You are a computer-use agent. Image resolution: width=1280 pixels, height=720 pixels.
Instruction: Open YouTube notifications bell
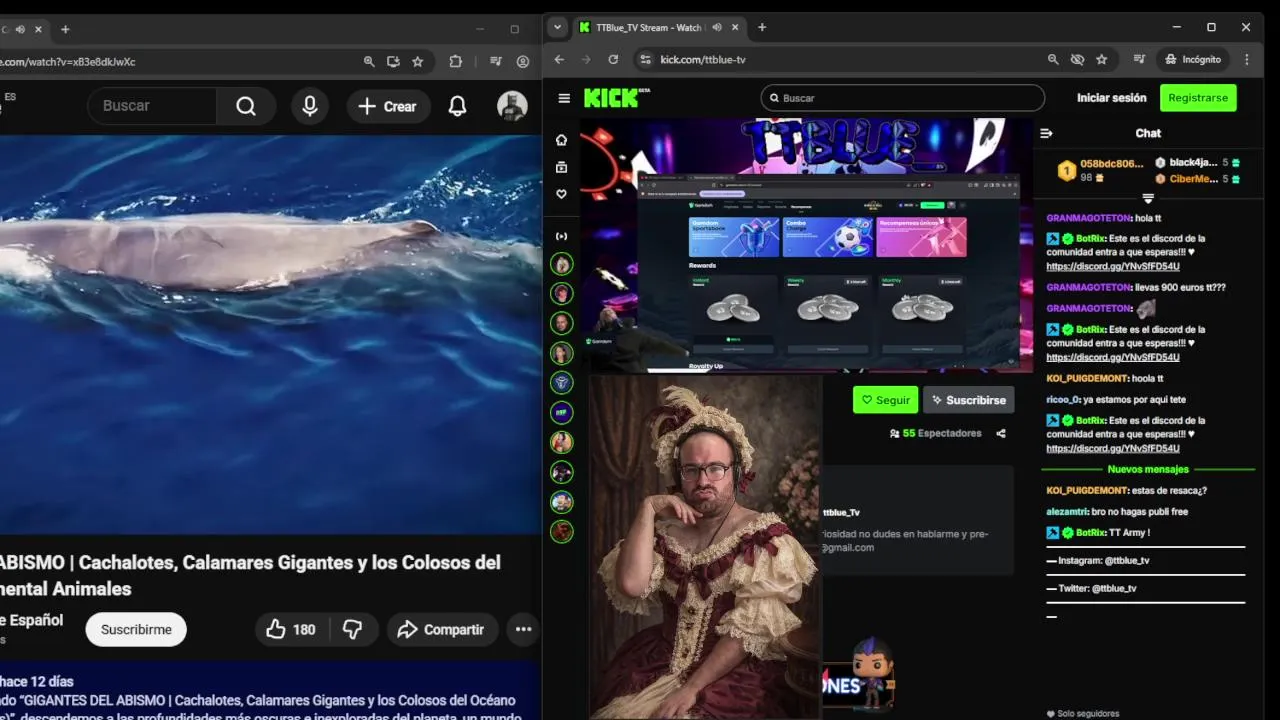point(457,106)
